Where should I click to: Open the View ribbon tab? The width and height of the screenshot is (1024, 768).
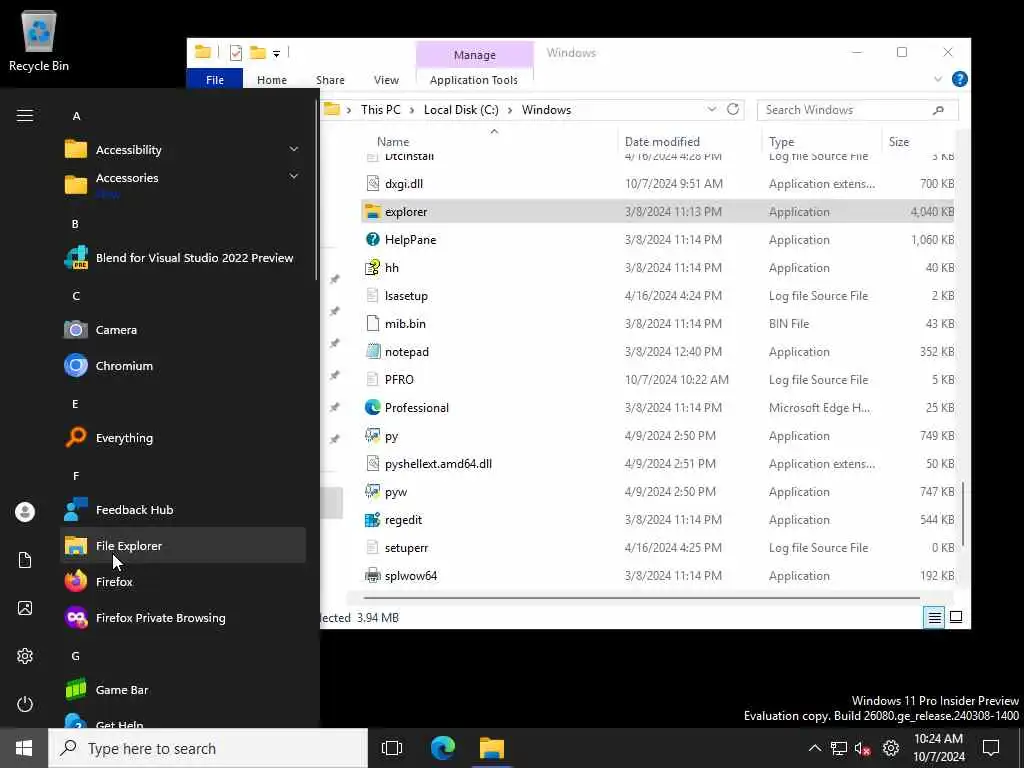click(x=386, y=80)
